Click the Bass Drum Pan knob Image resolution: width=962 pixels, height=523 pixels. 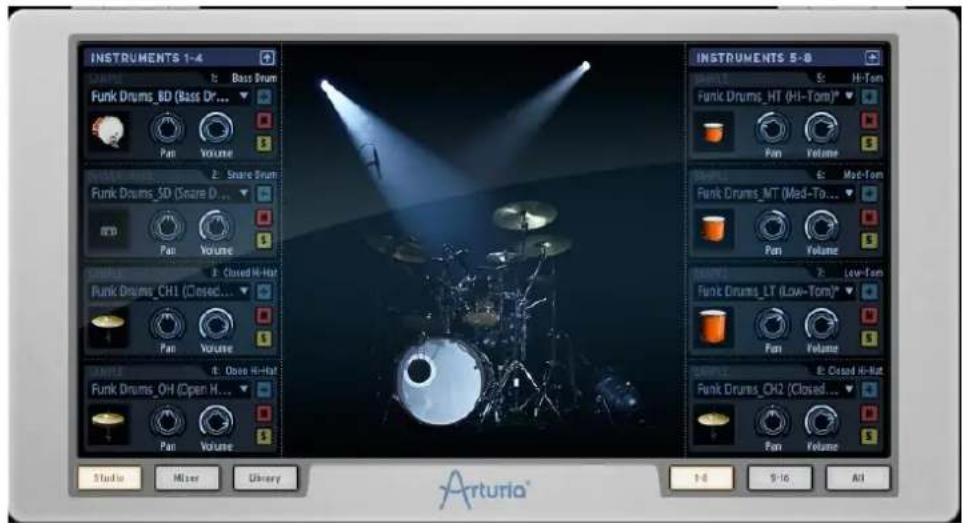[x=167, y=128]
